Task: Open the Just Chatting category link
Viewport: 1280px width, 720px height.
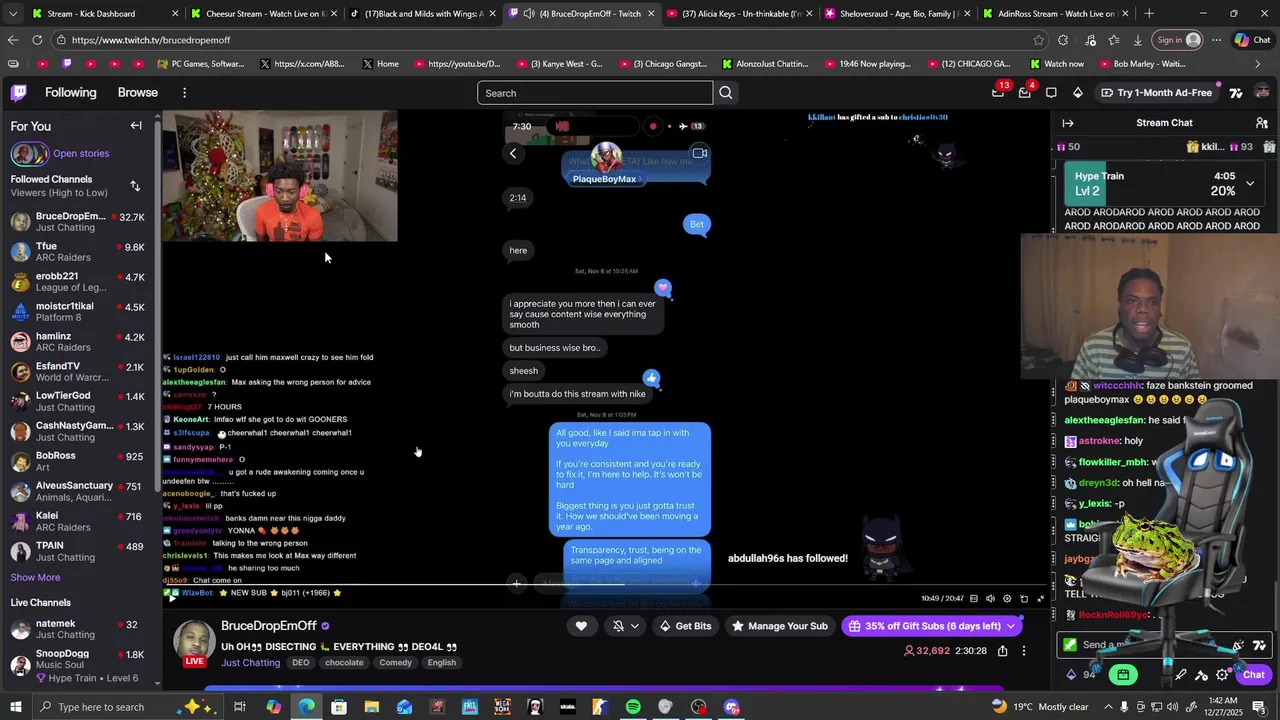Action: 250,663
